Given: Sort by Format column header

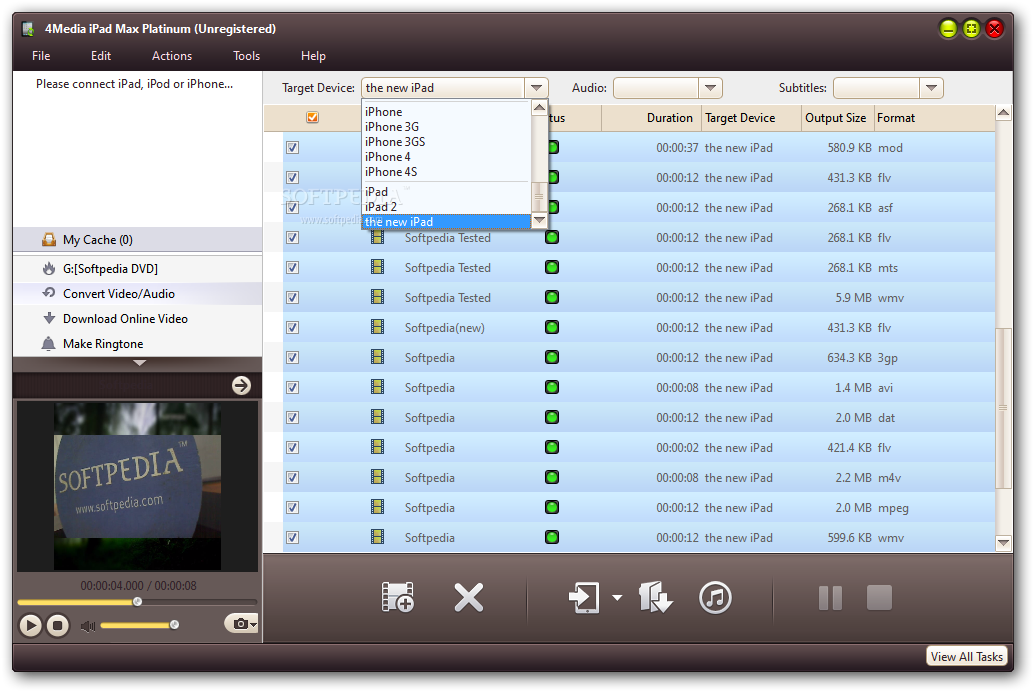Looking at the screenshot, I should [934, 117].
